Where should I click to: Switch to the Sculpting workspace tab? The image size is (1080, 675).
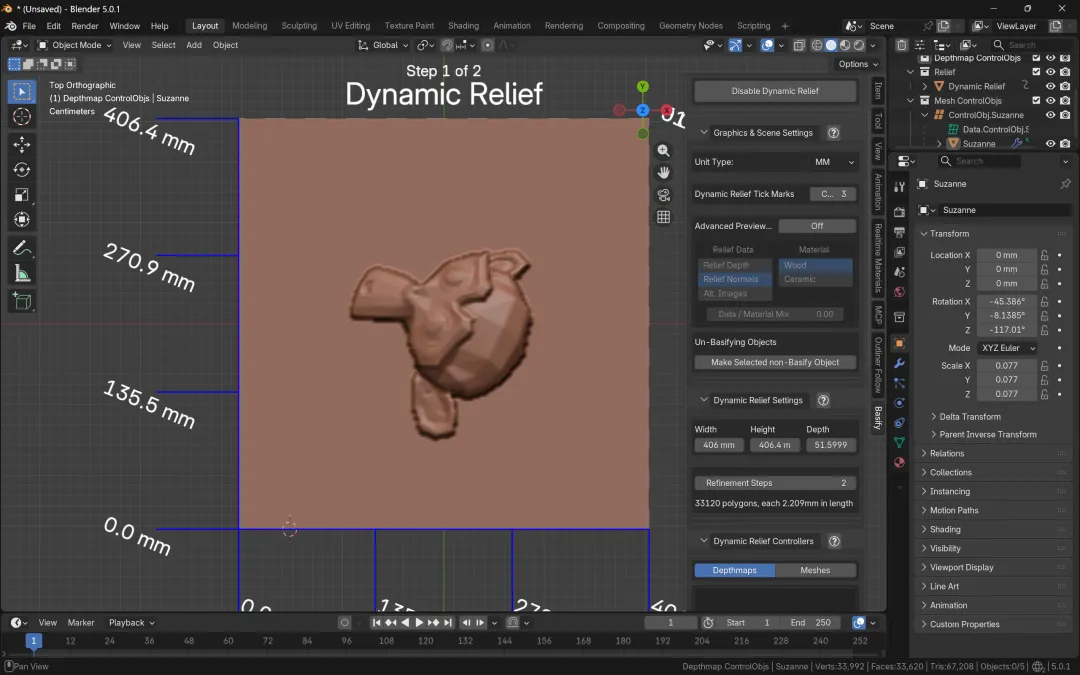point(299,26)
